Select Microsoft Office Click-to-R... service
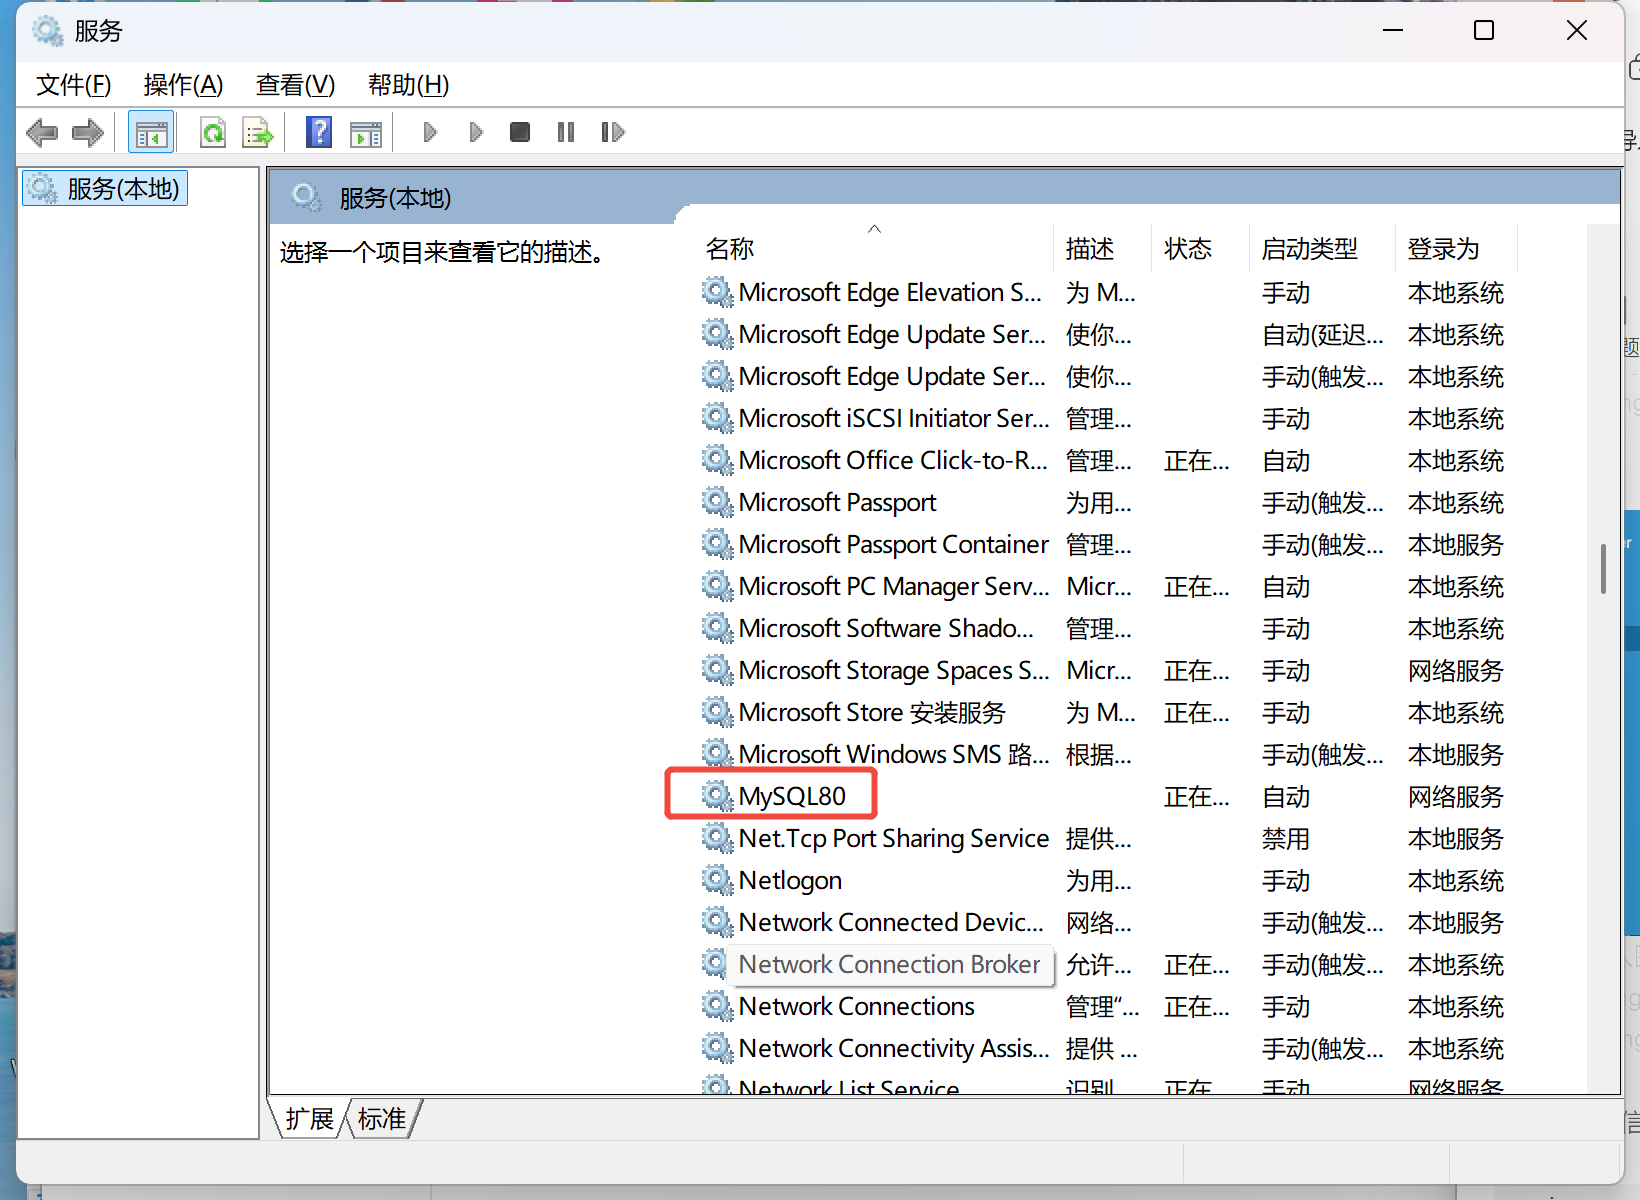 (x=893, y=460)
